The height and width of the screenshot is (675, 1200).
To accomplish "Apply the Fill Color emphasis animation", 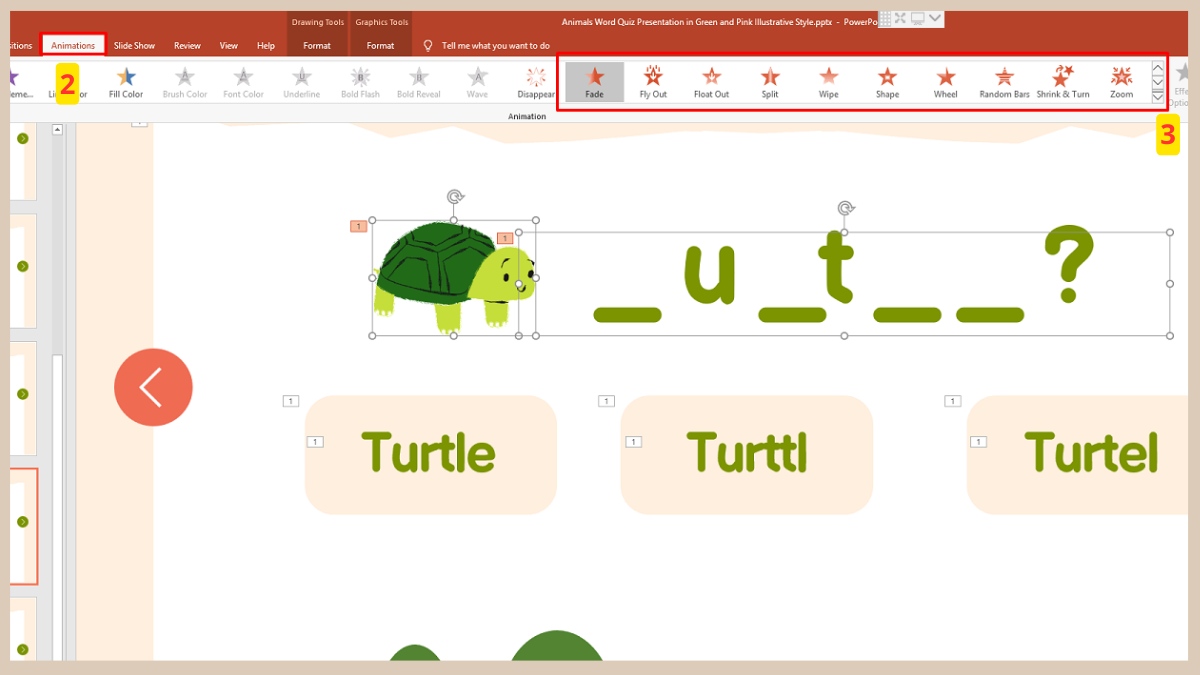I will pos(126,81).
